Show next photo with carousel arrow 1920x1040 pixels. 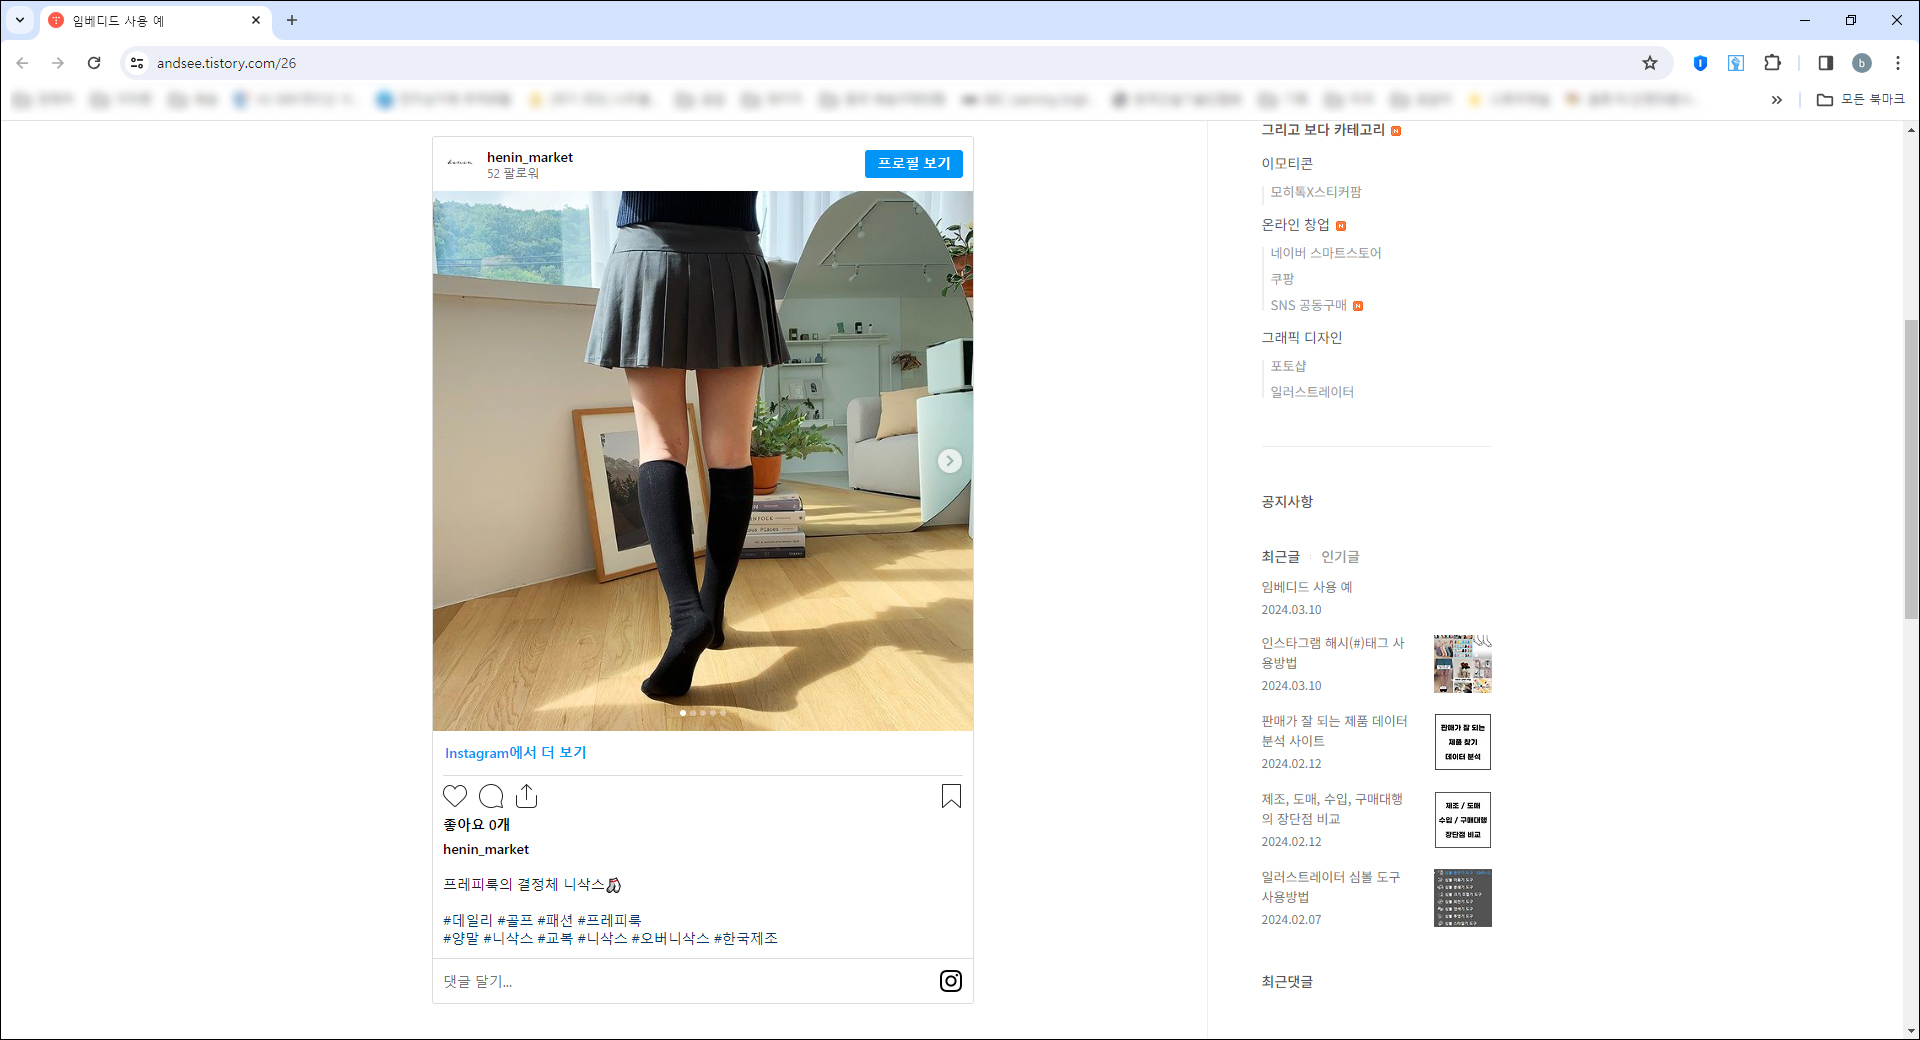point(950,461)
